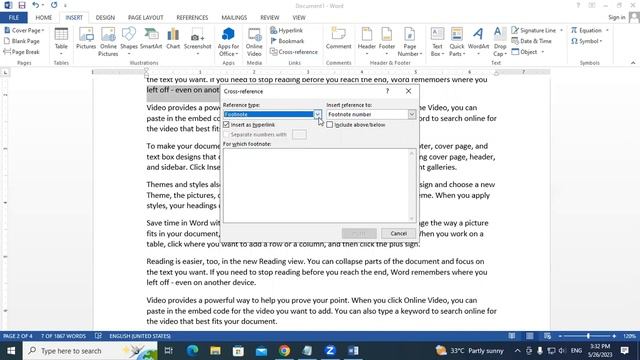The height and width of the screenshot is (360, 640).
Task: Insert a Chart
Action: click(x=173, y=39)
